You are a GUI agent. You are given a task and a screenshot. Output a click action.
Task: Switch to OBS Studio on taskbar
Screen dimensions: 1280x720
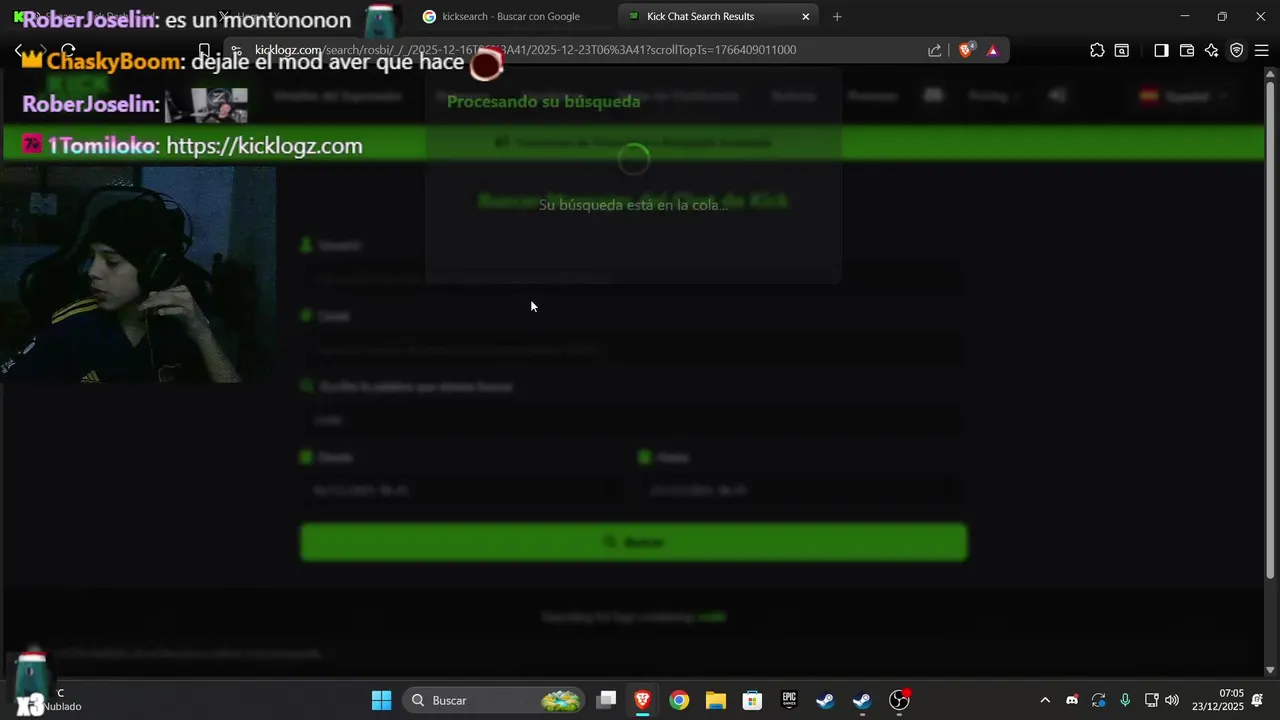point(899,700)
